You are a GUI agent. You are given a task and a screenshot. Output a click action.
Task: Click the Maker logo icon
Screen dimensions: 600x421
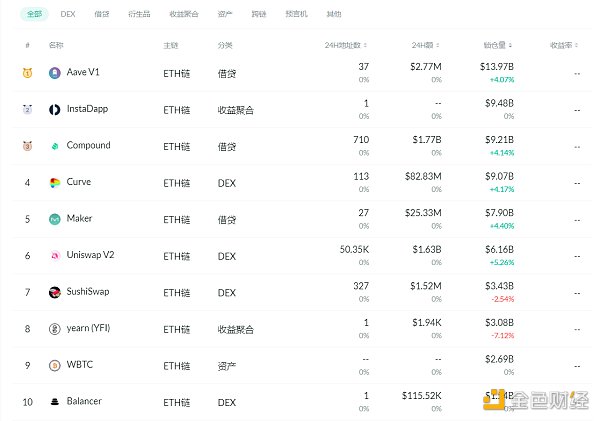pos(54,219)
